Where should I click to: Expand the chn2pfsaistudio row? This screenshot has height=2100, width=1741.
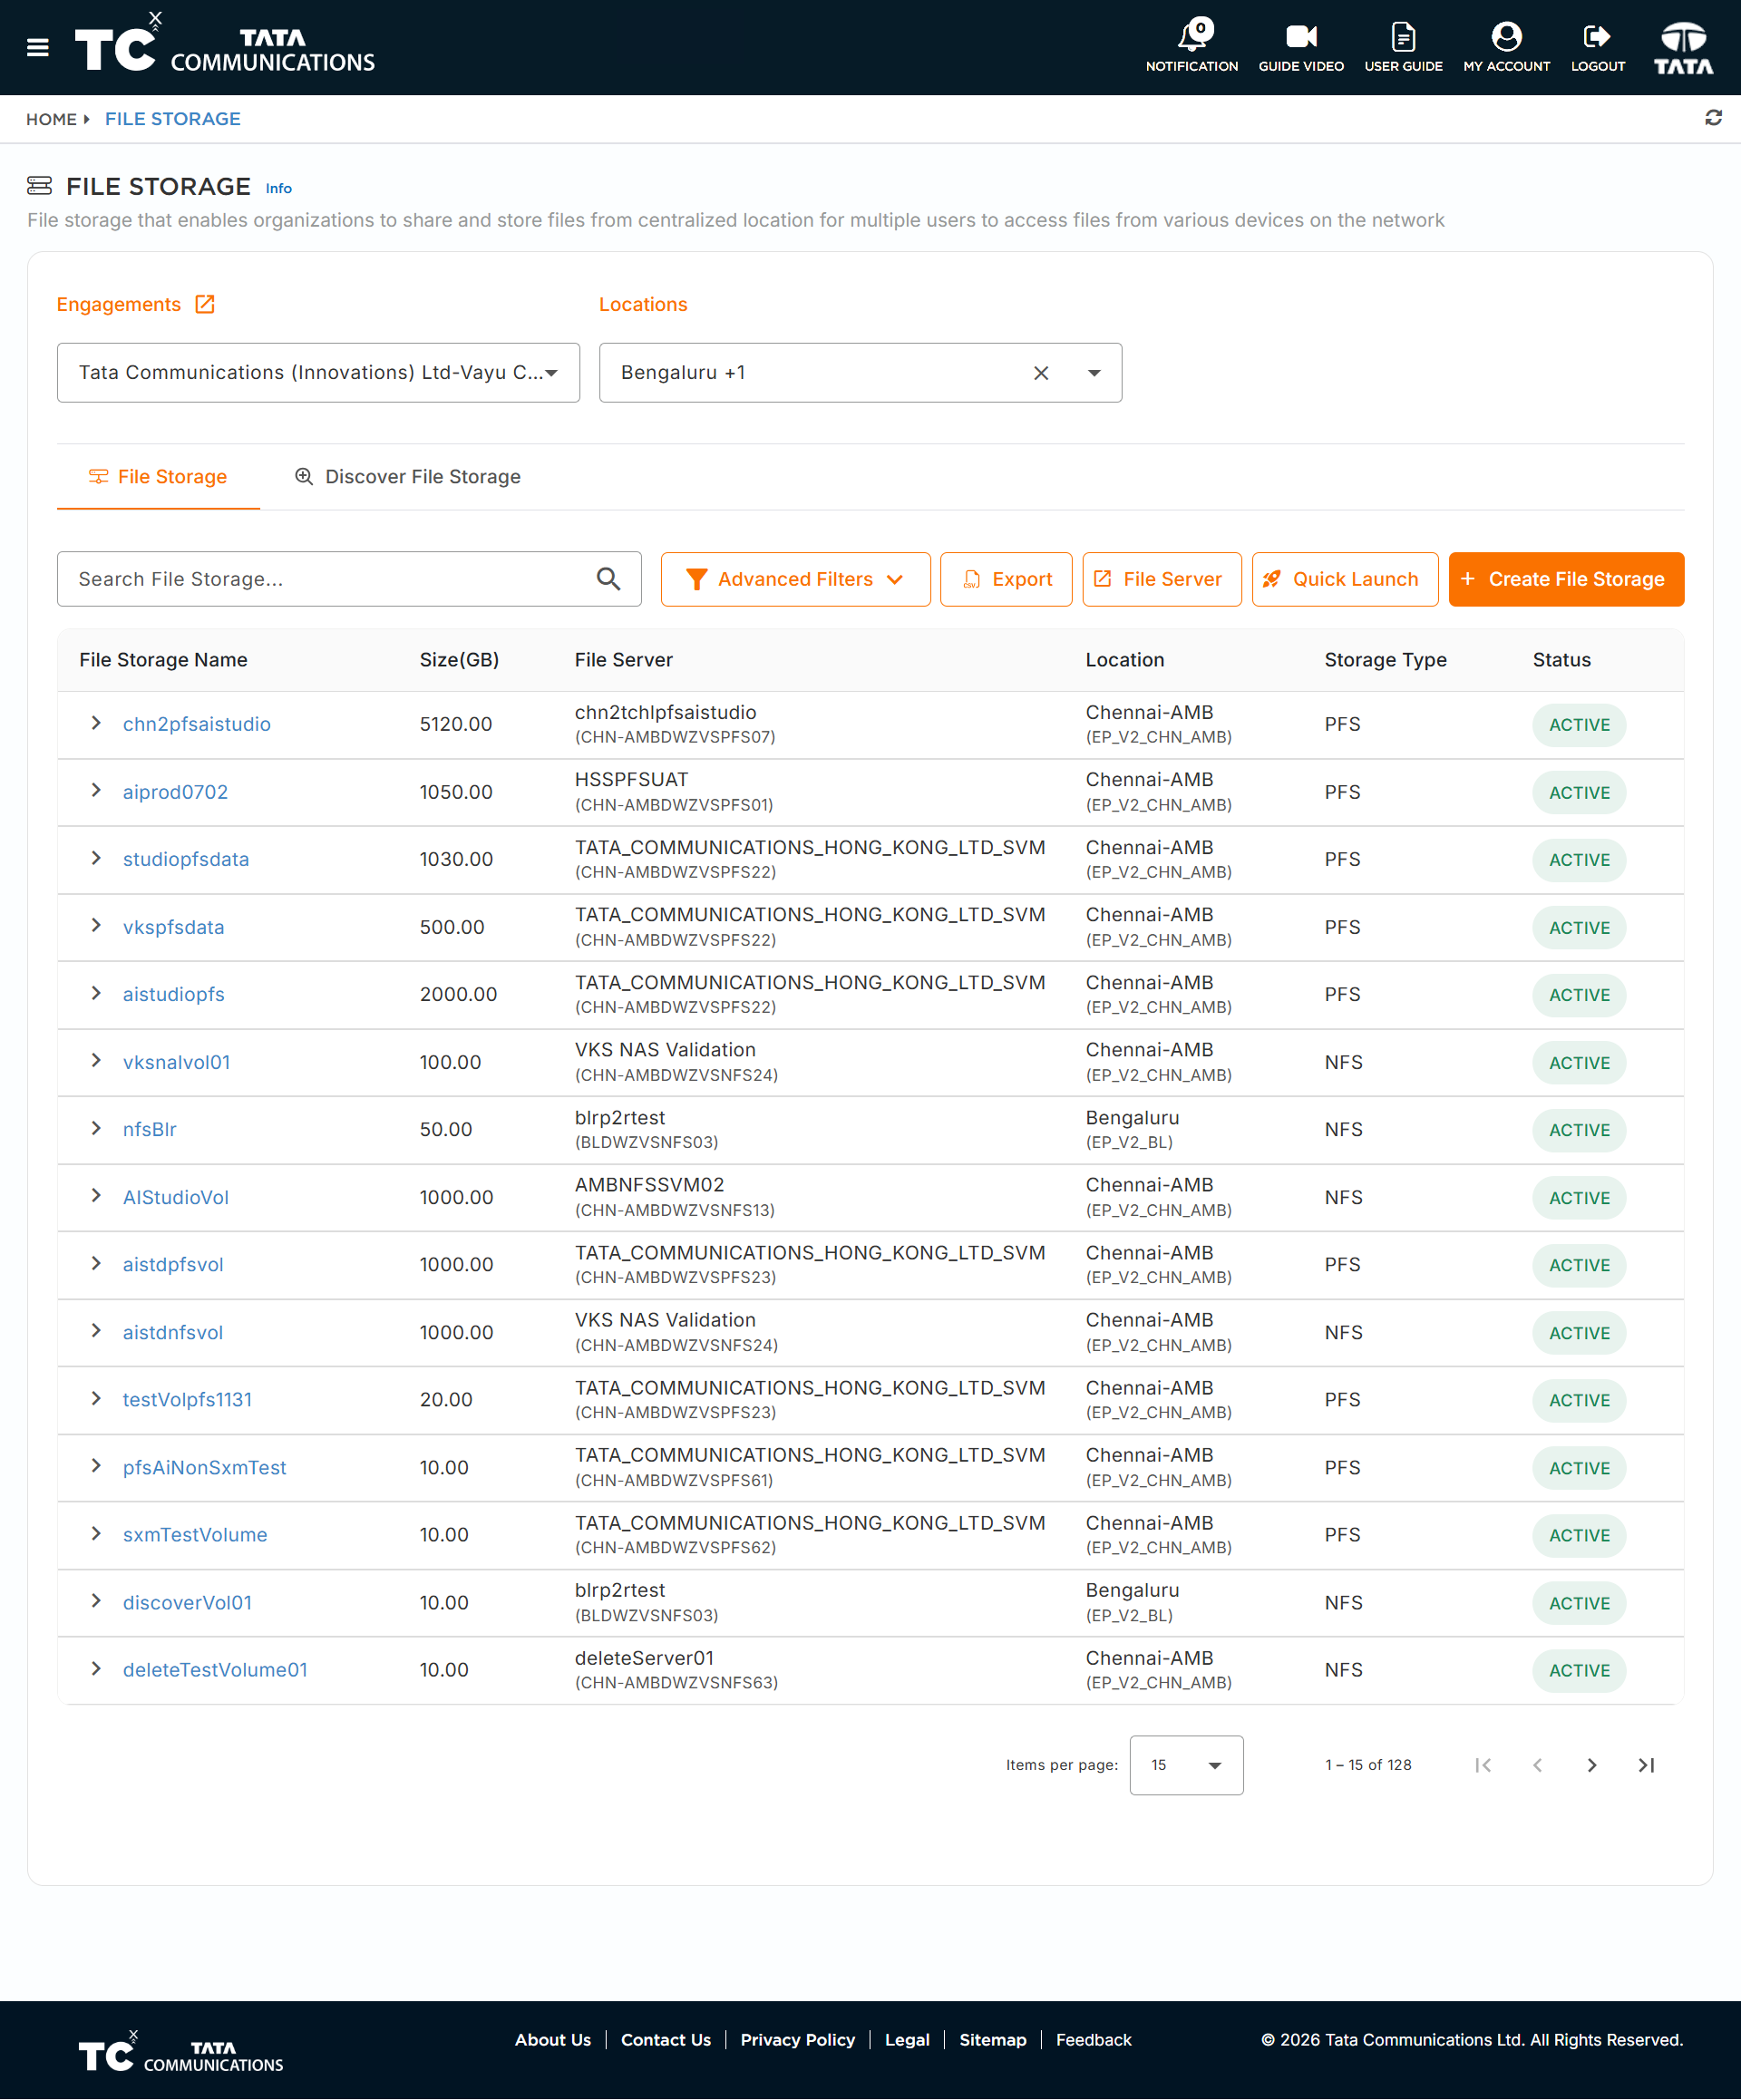click(96, 723)
